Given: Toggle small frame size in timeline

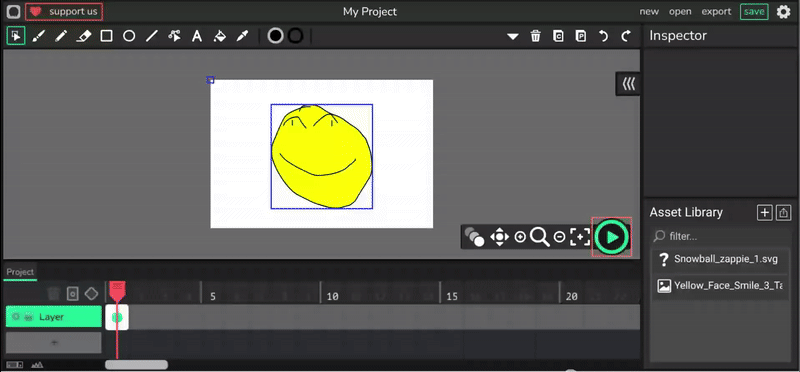Looking at the screenshot, I should [15, 364].
